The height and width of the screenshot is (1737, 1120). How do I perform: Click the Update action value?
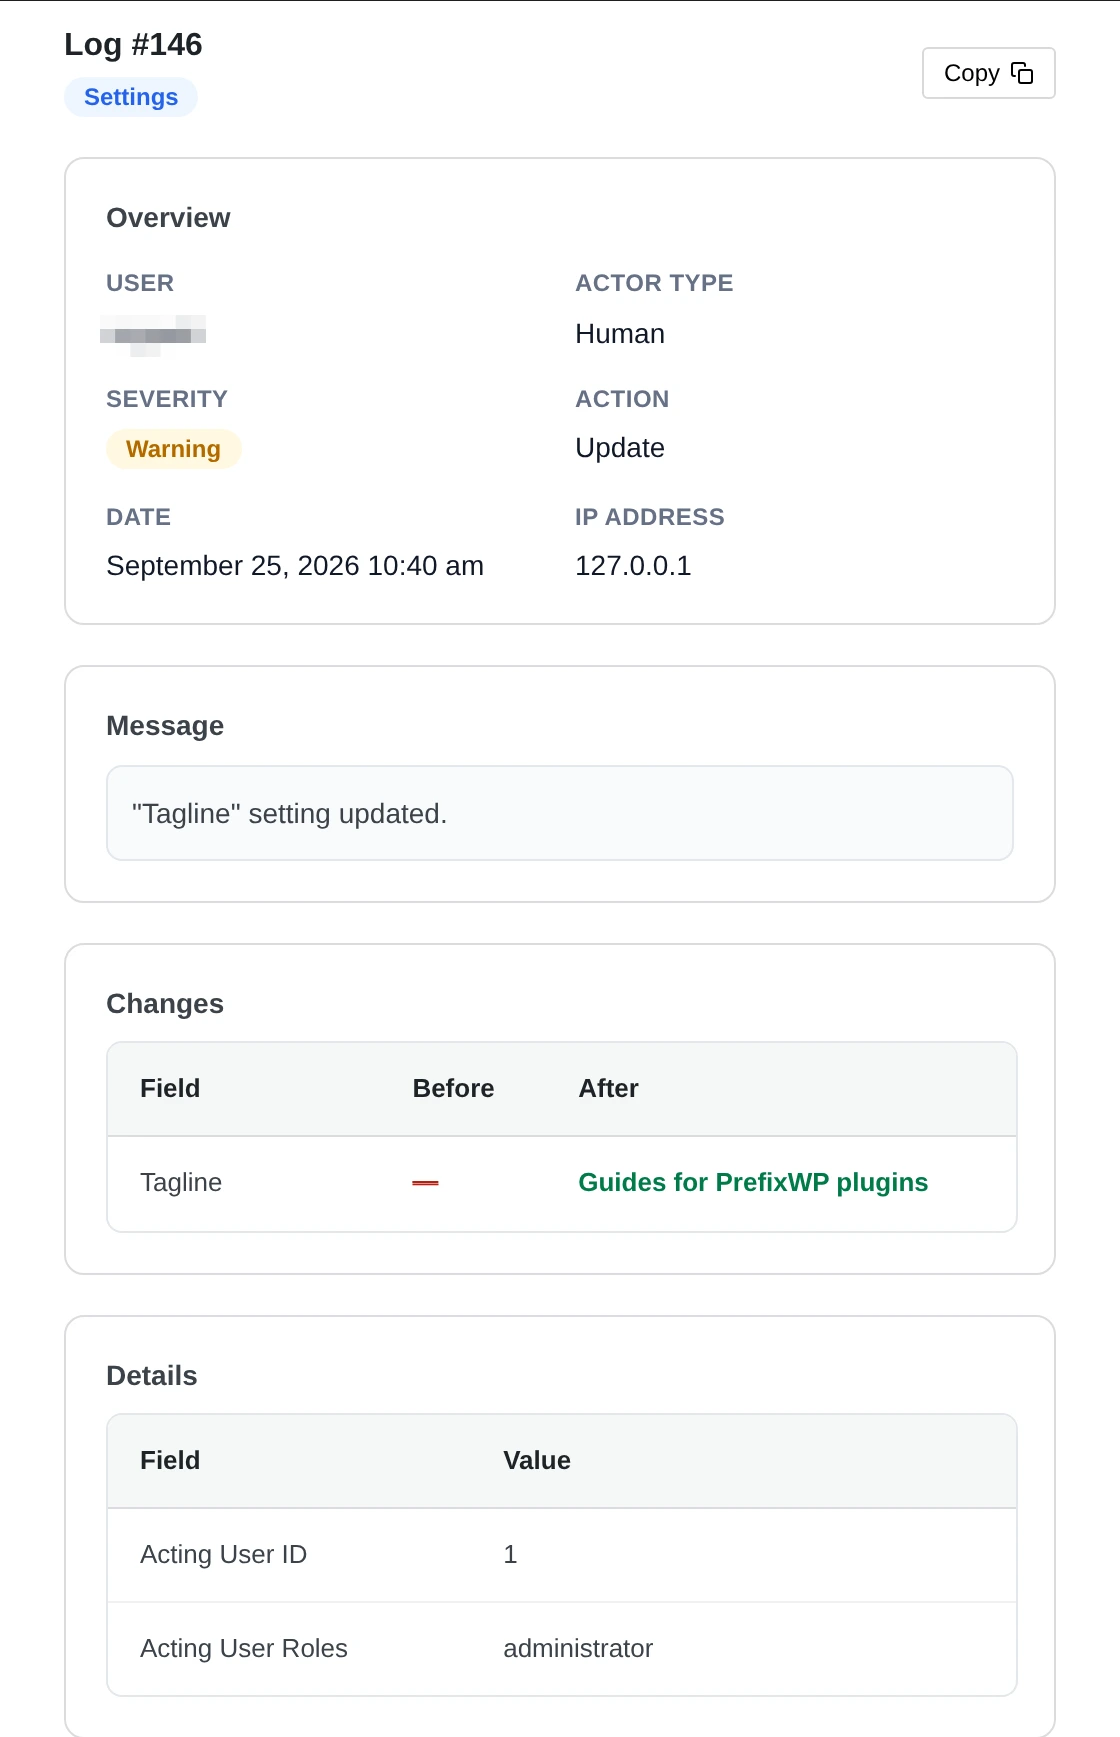coord(620,448)
